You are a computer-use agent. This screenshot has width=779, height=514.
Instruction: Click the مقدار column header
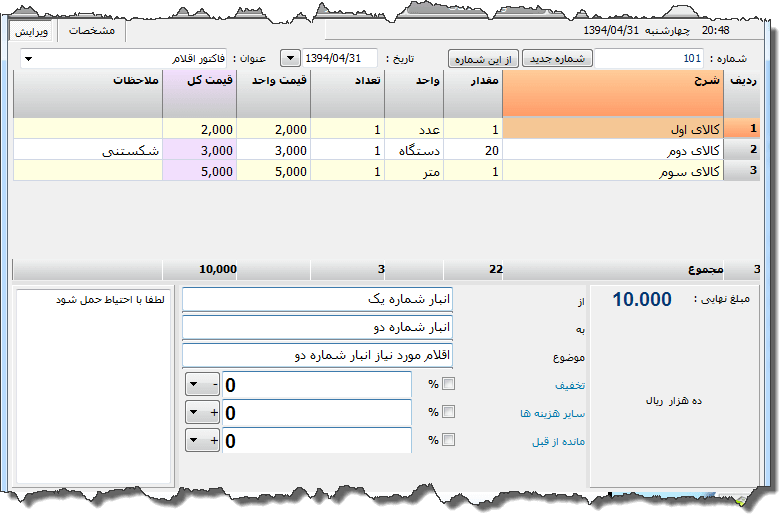(472, 93)
